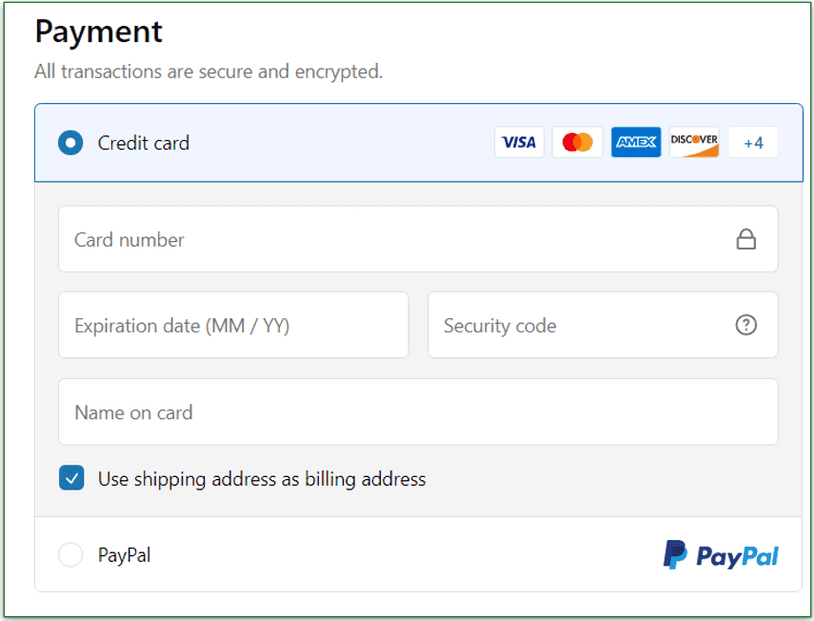
Task: Click the Expiration date field
Action: [232, 325]
